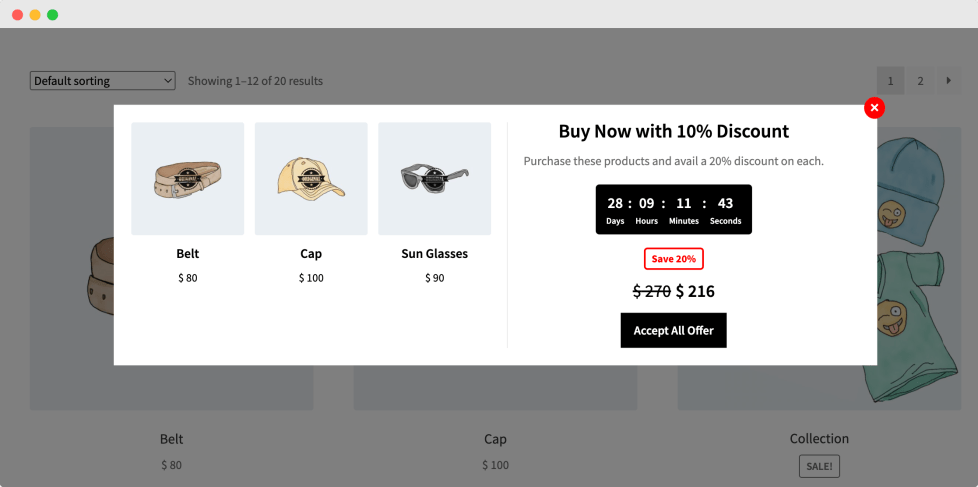Close the discount offer popup

[874, 108]
